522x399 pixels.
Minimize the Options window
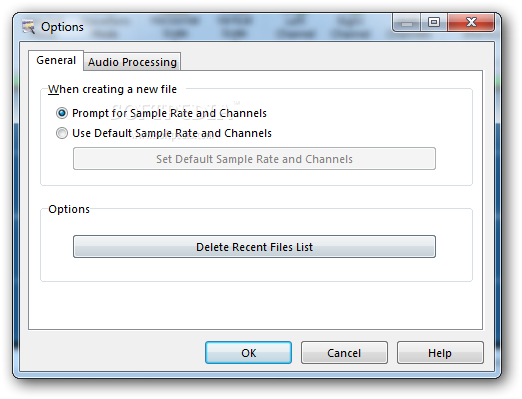pos(407,22)
